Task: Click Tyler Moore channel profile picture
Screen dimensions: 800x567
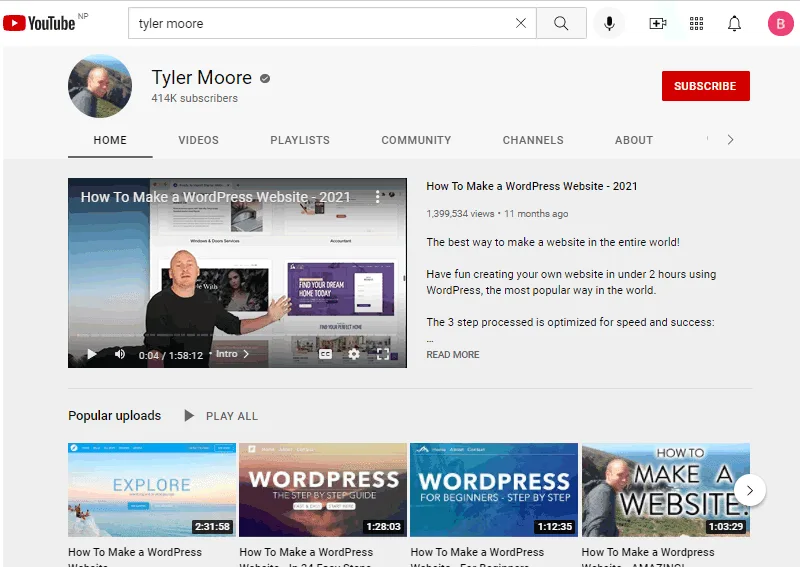Action: coord(100,86)
